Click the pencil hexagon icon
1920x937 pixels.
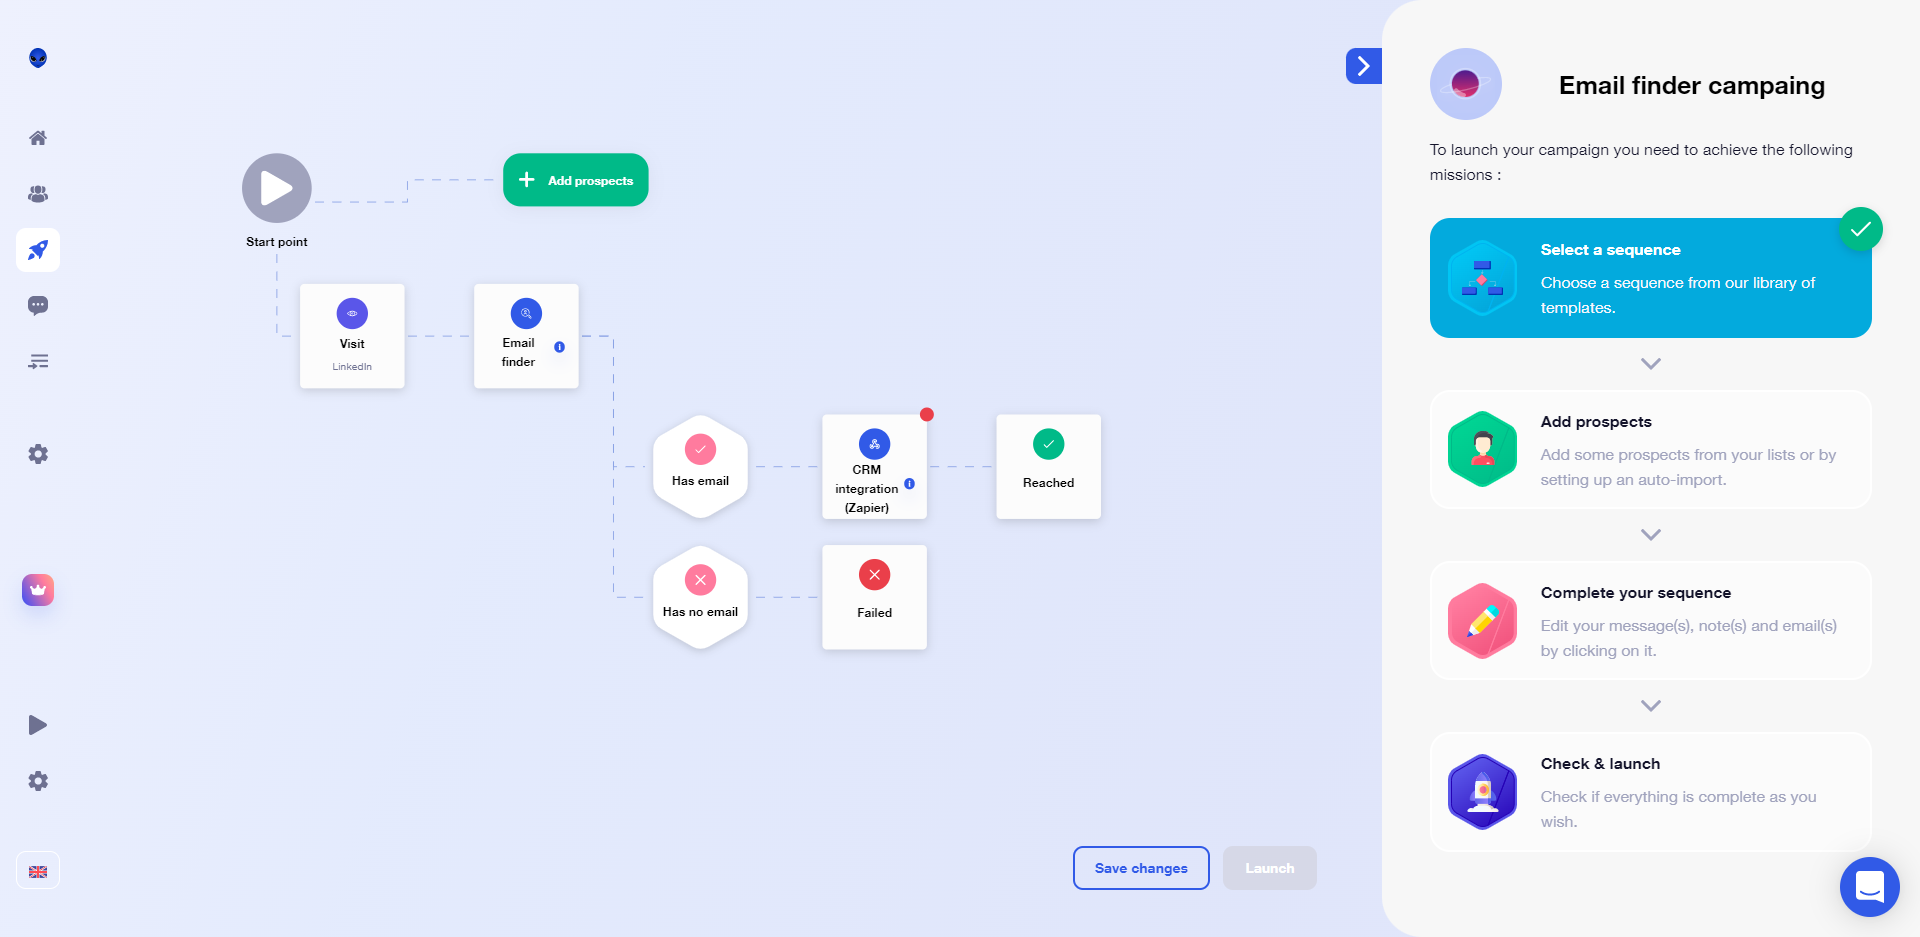(x=1483, y=621)
